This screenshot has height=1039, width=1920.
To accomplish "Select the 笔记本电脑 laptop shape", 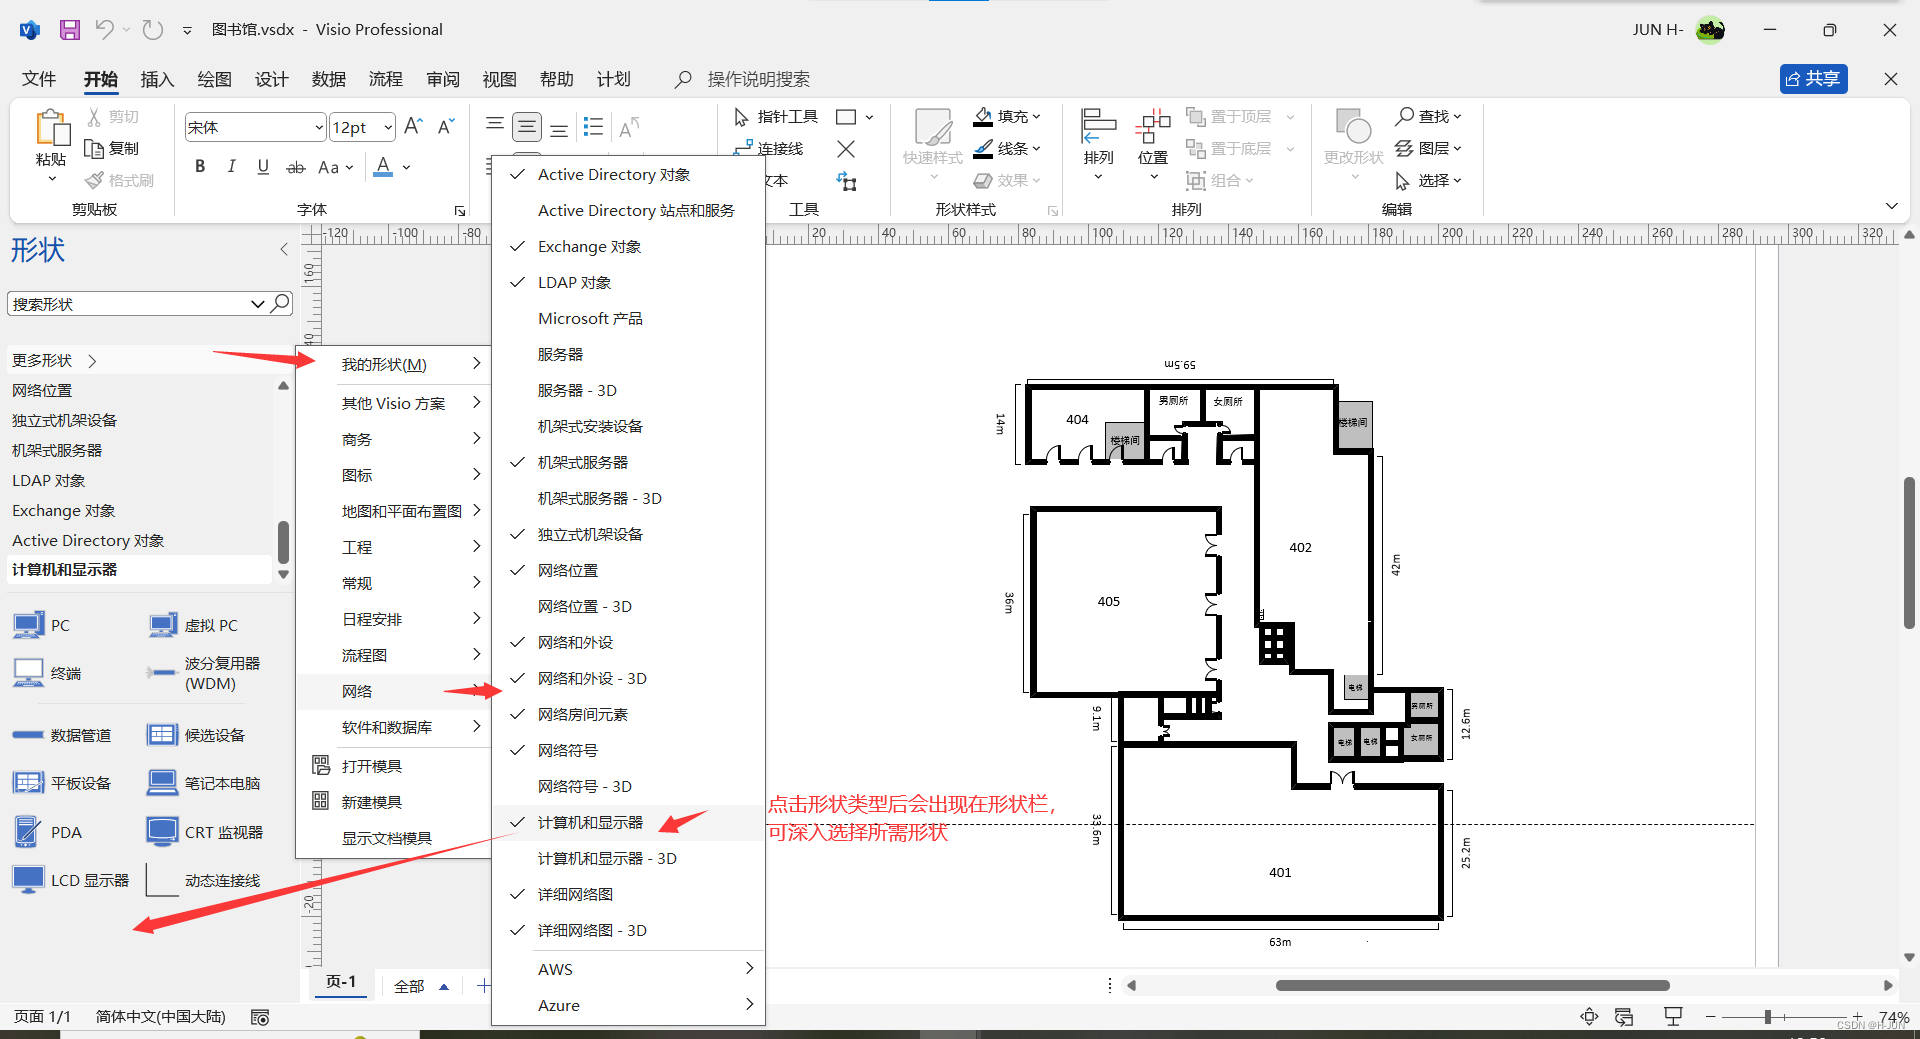I will click(203, 783).
